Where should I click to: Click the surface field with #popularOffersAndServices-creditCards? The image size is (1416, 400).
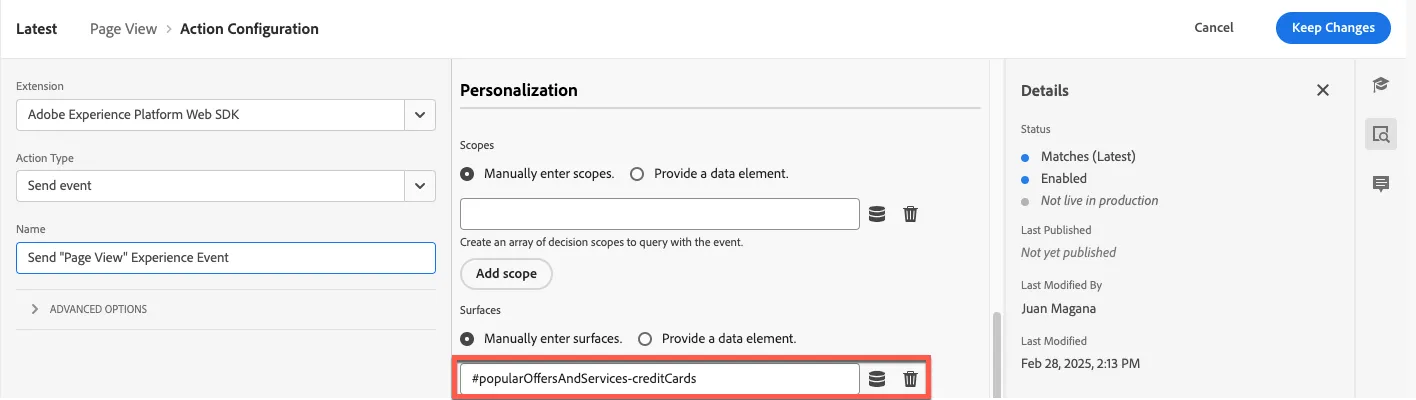tap(660, 379)
